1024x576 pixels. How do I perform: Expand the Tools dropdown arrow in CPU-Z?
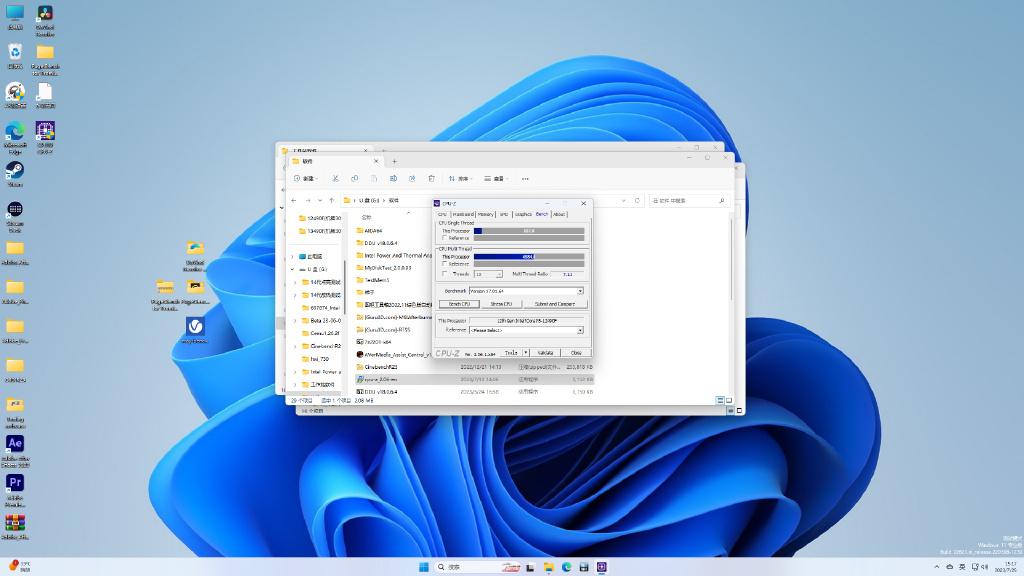(526, 352)
